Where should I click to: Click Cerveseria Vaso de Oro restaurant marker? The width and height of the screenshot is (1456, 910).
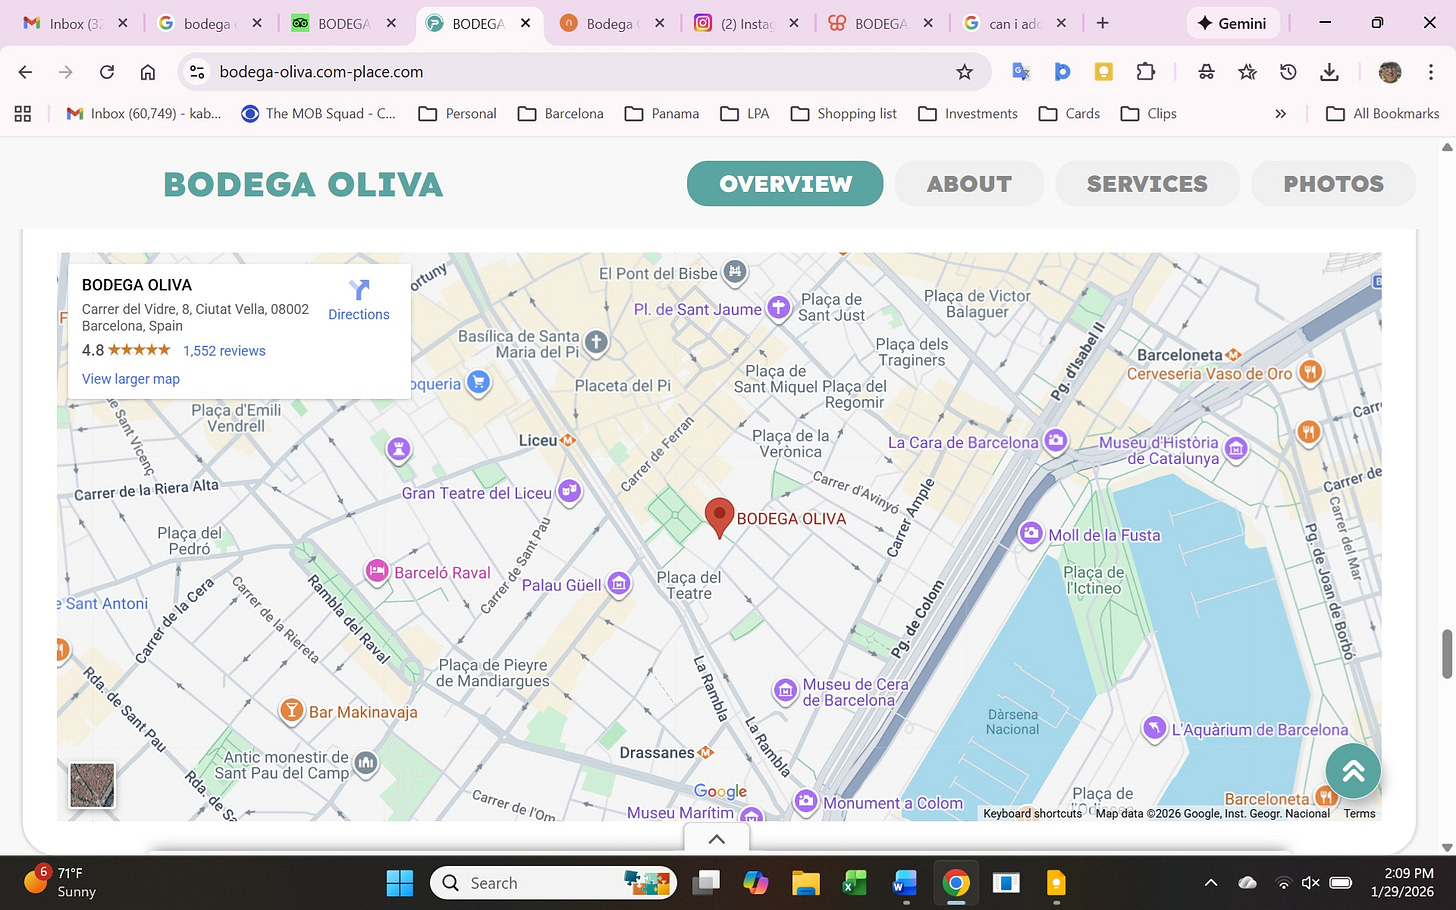(1310, 372)
